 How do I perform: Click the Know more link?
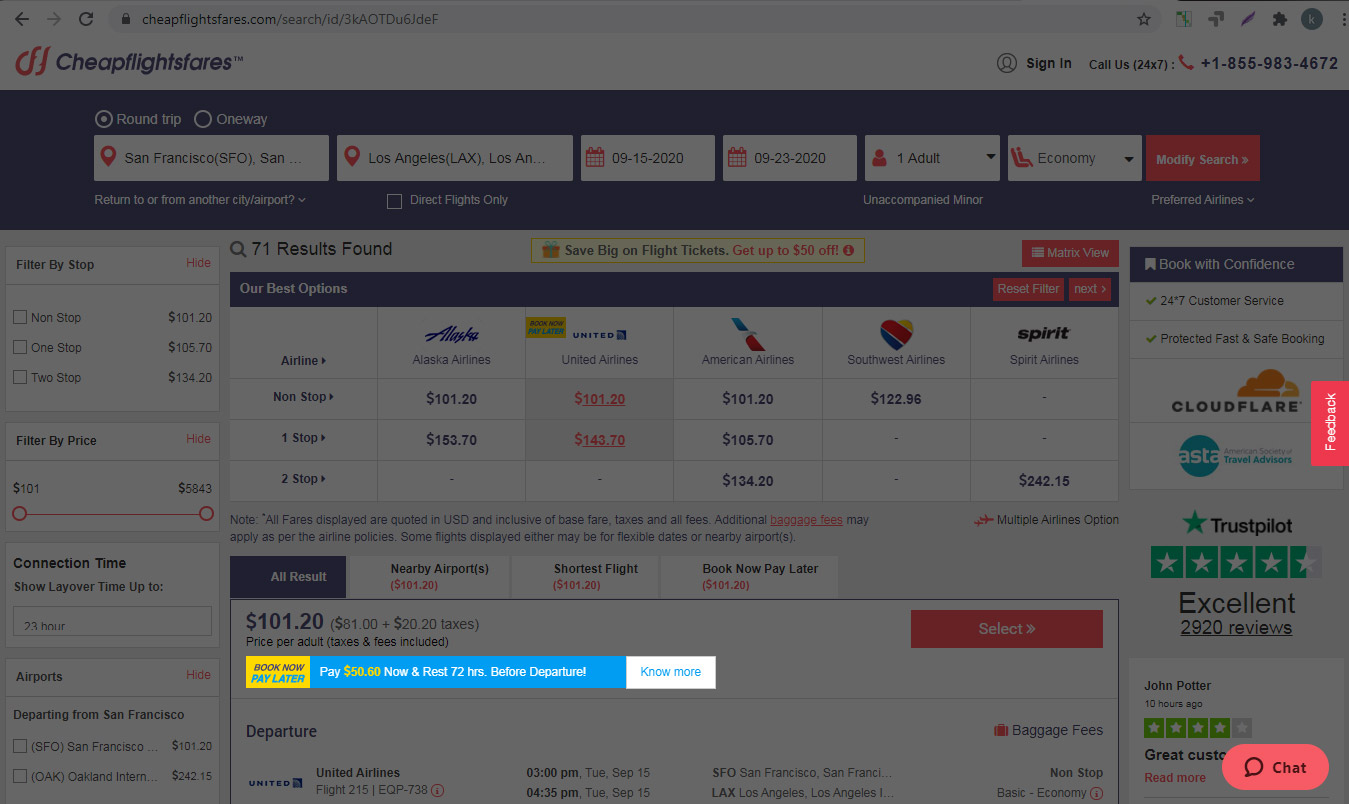(671, 672)
